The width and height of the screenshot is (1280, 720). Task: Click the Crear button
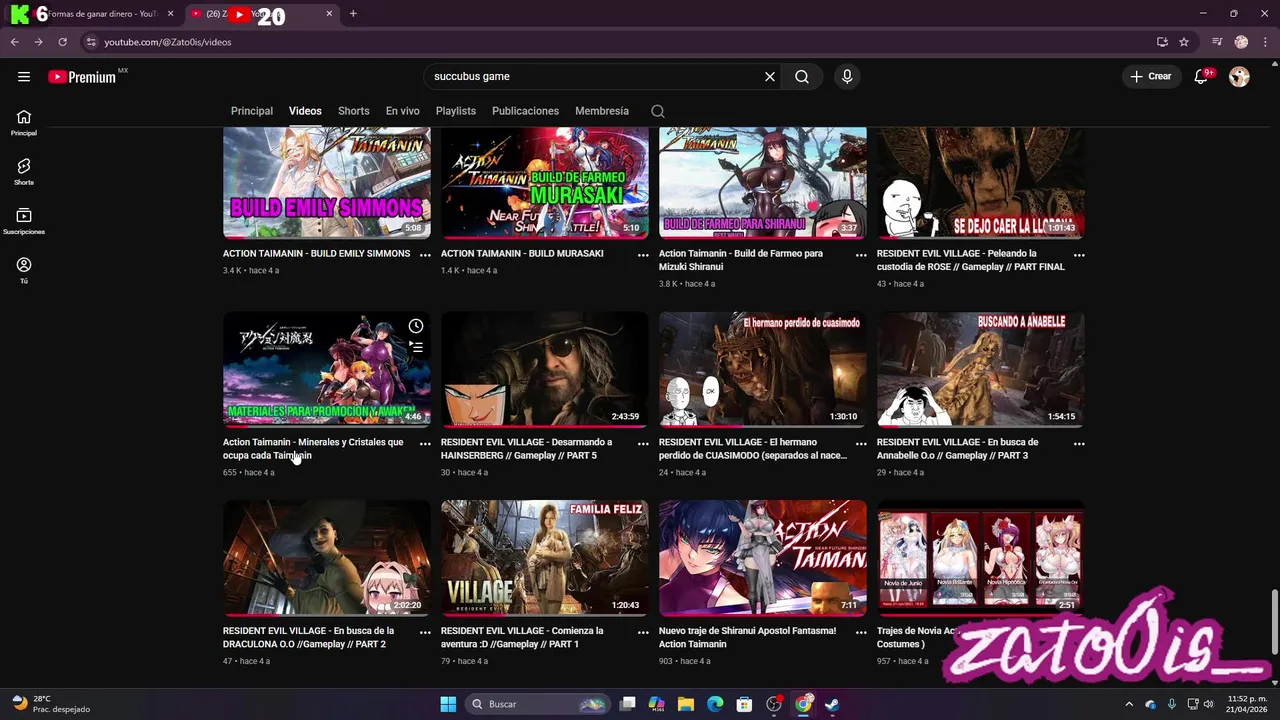click(1152, 77)
